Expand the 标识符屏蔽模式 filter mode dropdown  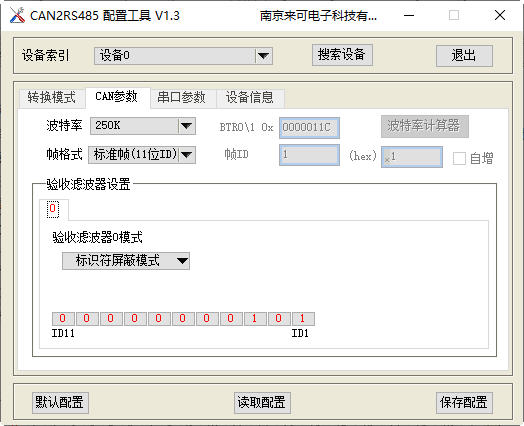tap(126, 261)
